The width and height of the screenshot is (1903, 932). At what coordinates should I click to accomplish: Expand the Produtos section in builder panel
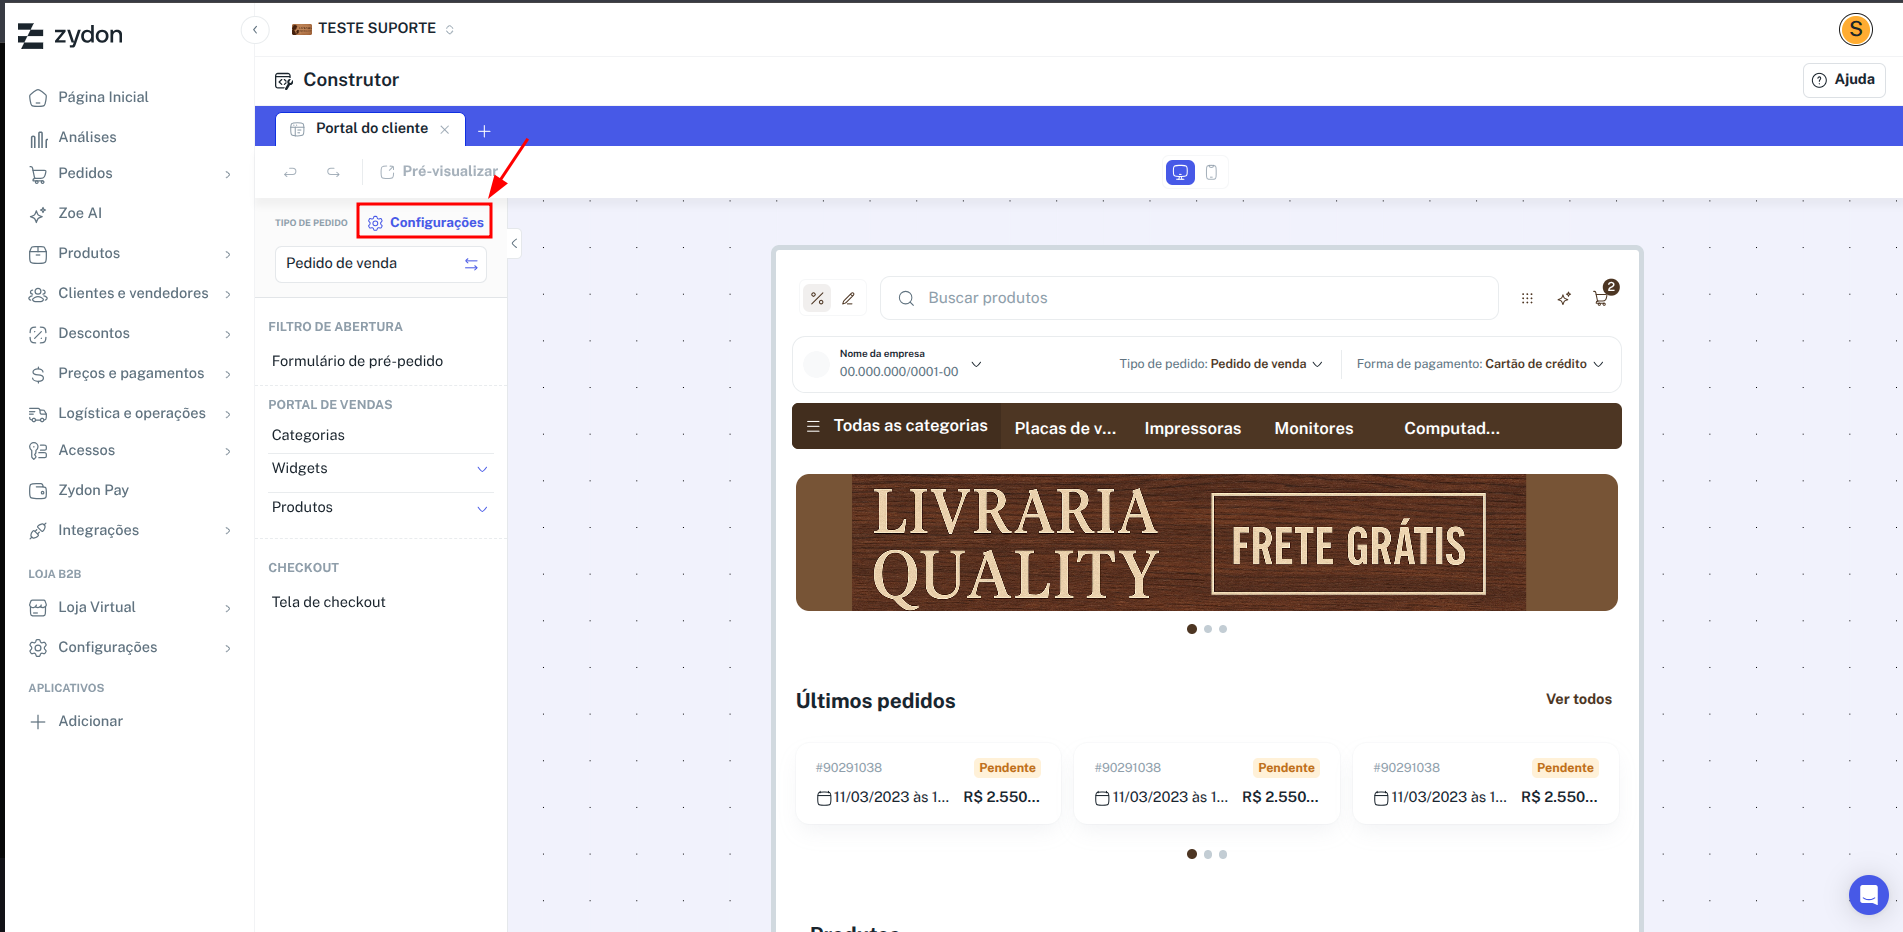pyautogui.click(x=381, y=508)
